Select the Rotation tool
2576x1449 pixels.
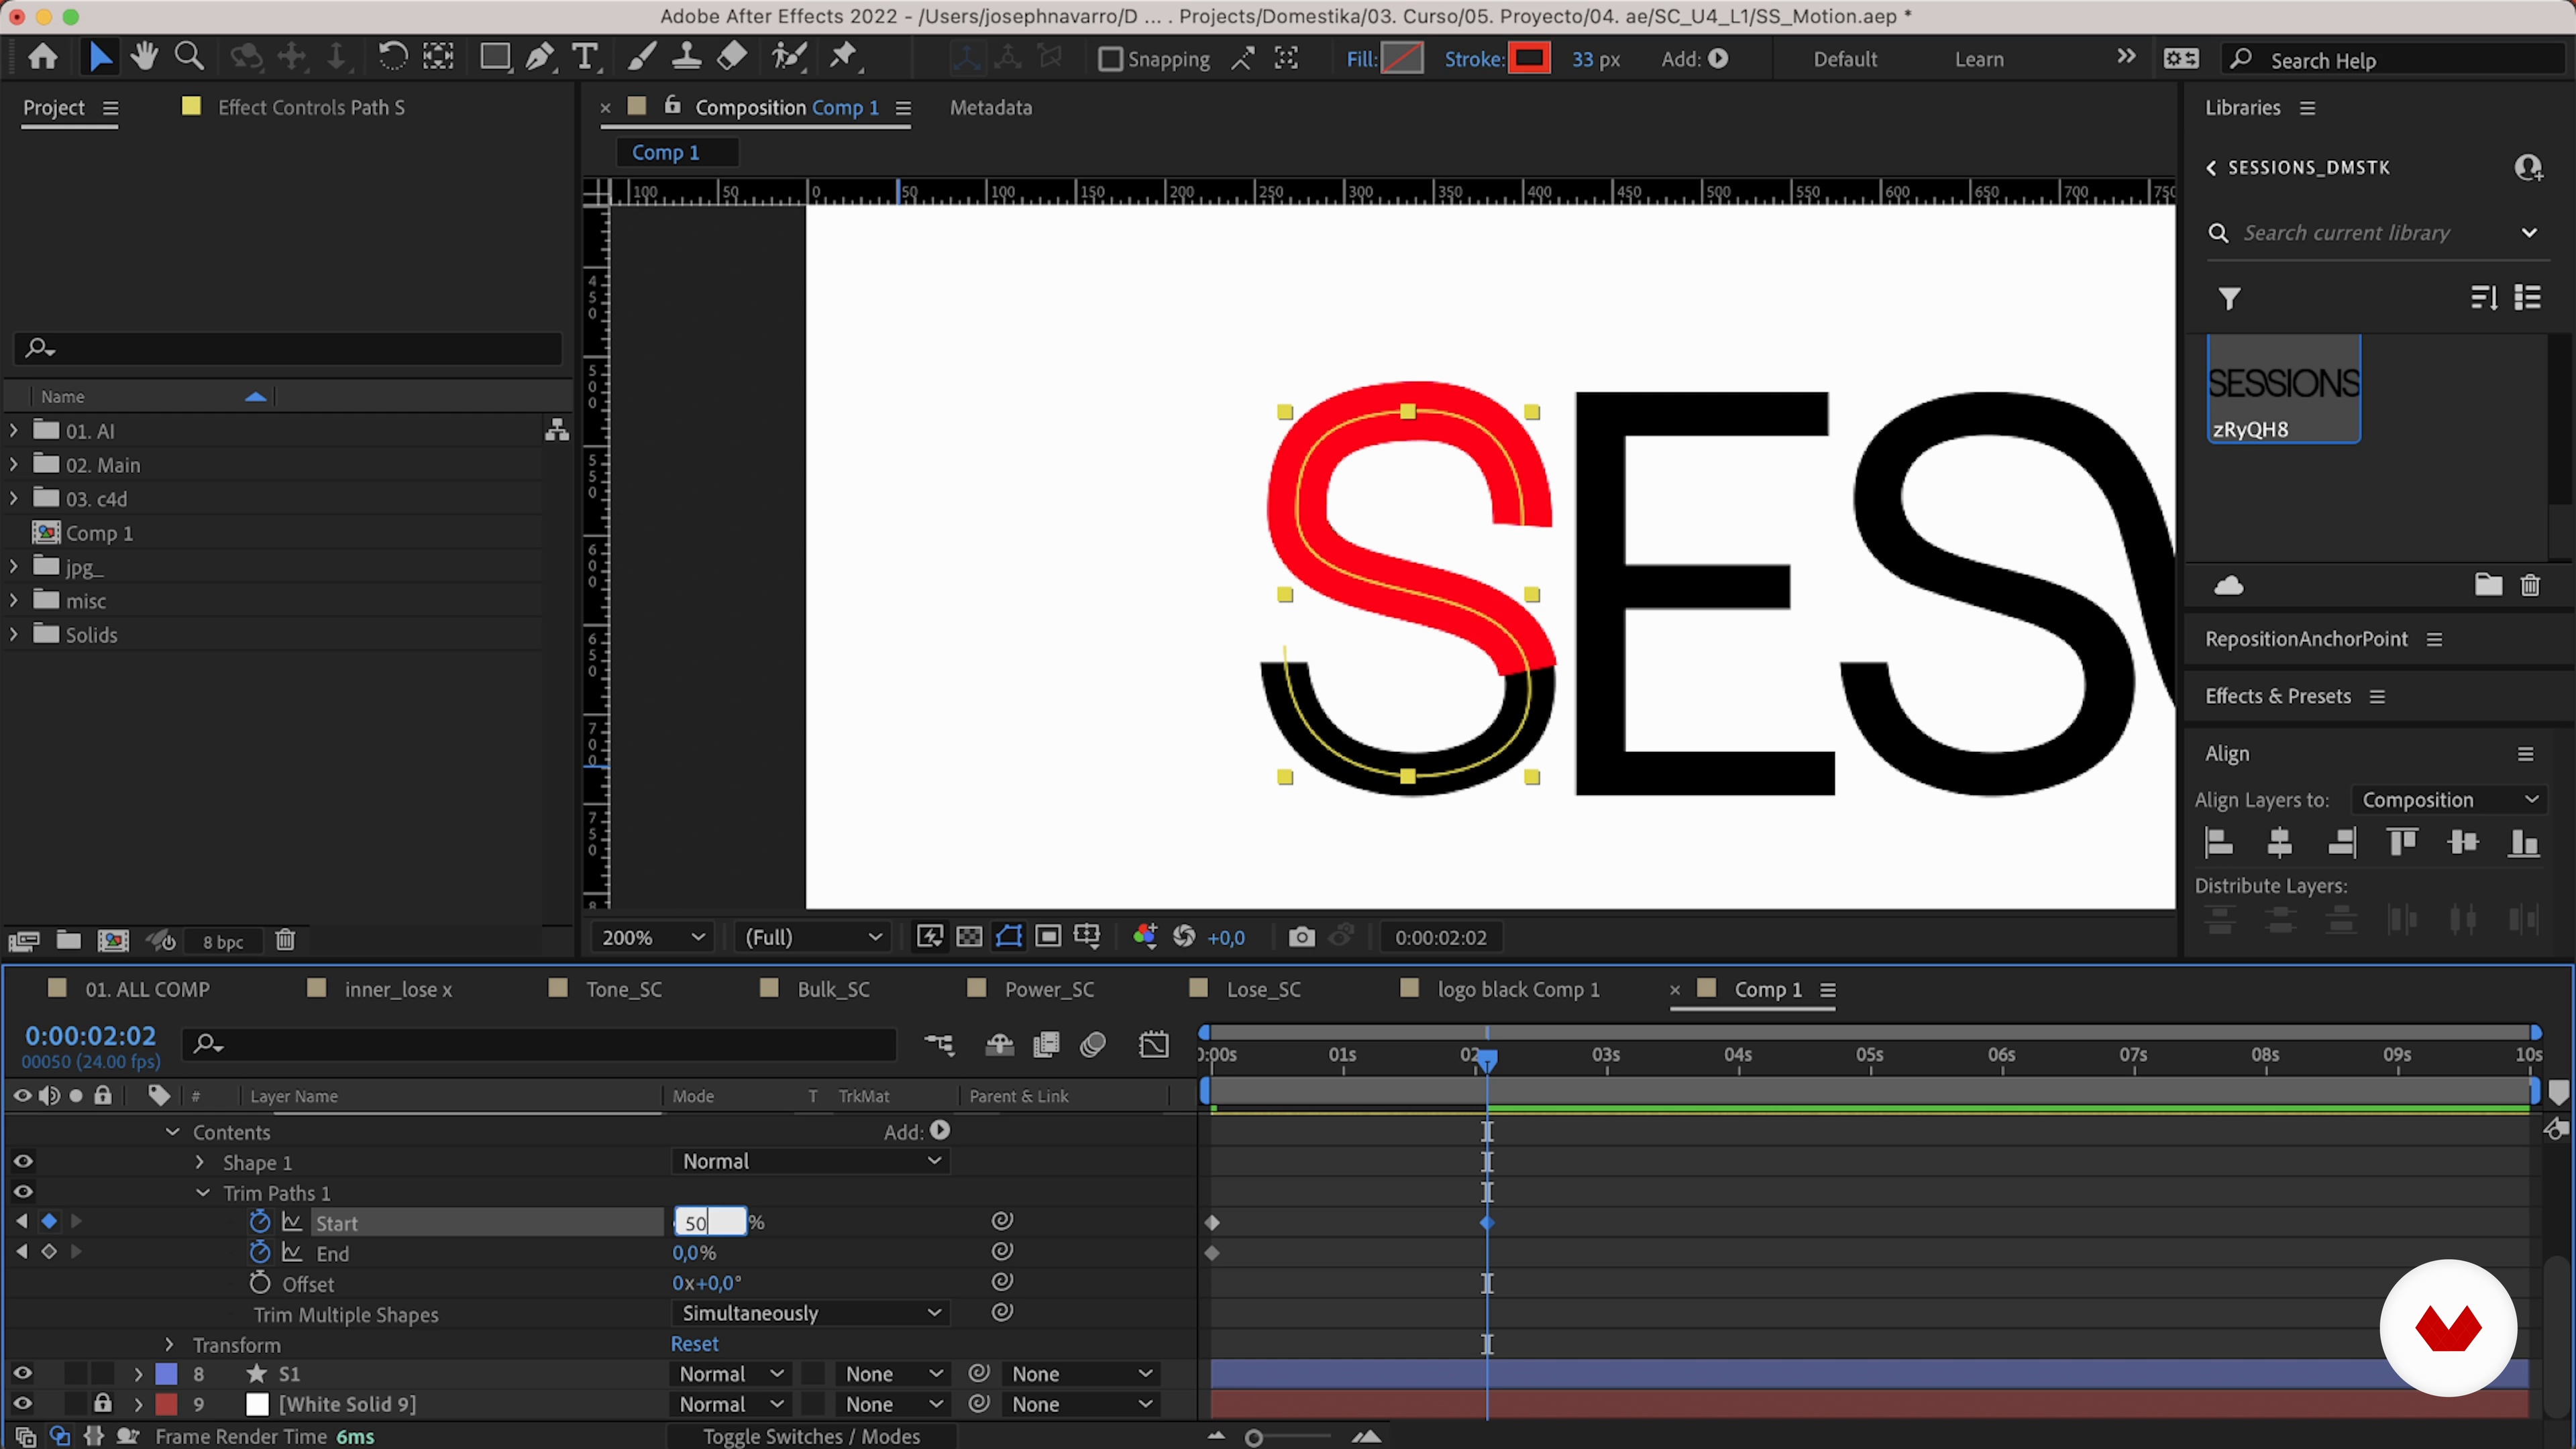[x=392, y=57]
